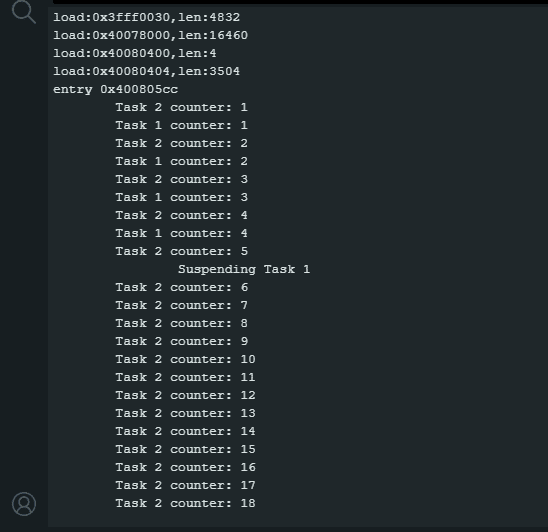Click the 'Task 2 counter: 1' line
The image size is (548, 532).
tap(182, 107)
